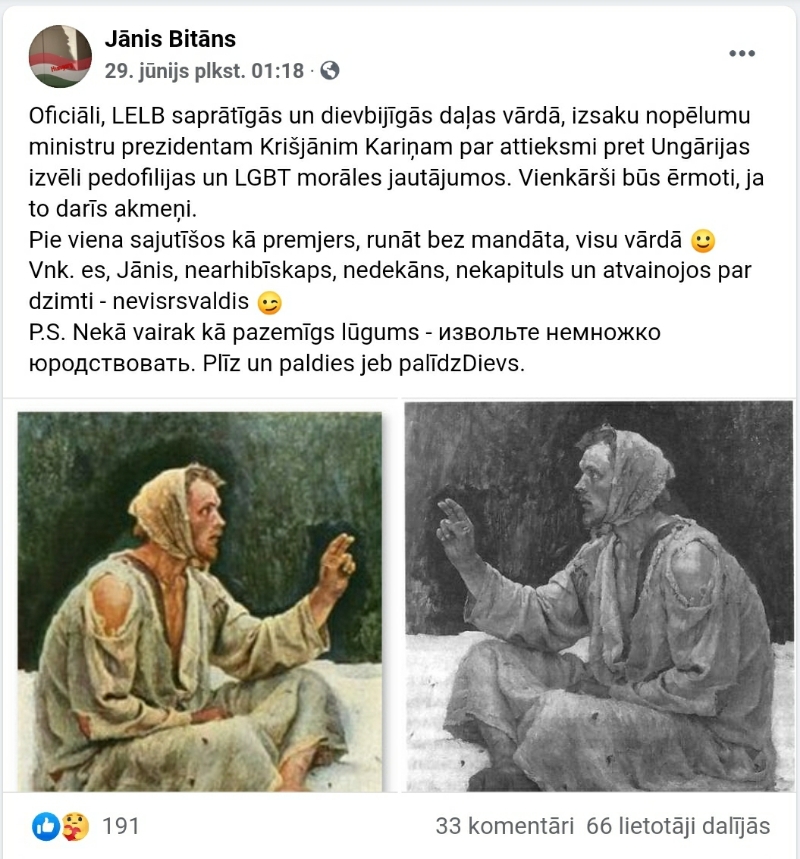
Task: Click the word "юродствовать" in the post
Action: coord(112,364)
